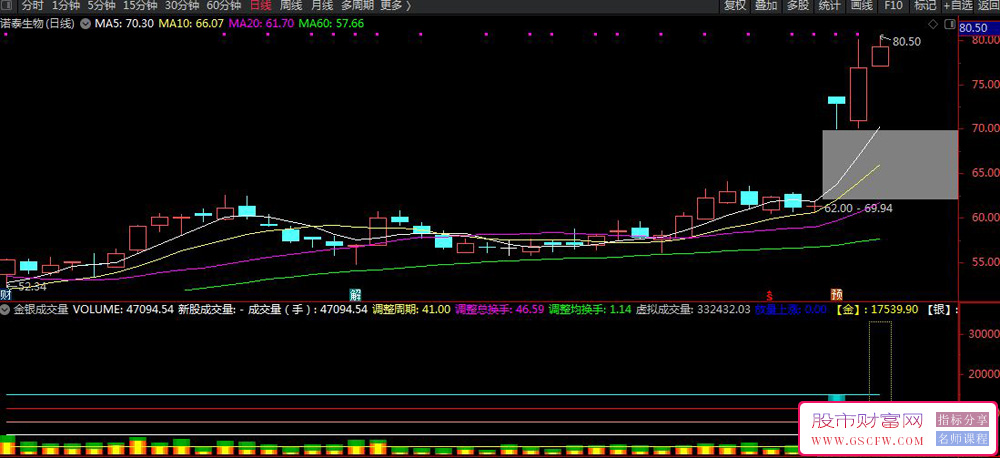The height and width of the screenshot is (458, 1000).
Task: Click the 虚拟成交量: 332432.03 value
Action: click(x=693, y=310)
